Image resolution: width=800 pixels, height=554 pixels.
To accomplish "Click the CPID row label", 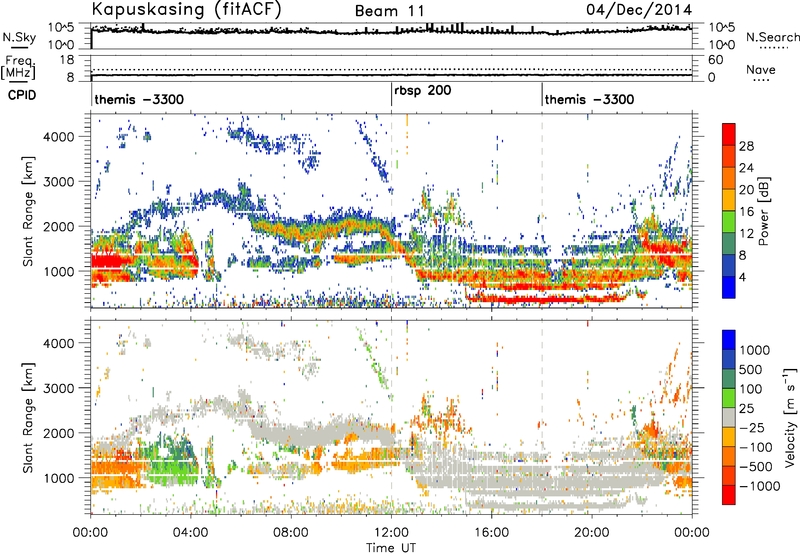I will tap(22, 95).
